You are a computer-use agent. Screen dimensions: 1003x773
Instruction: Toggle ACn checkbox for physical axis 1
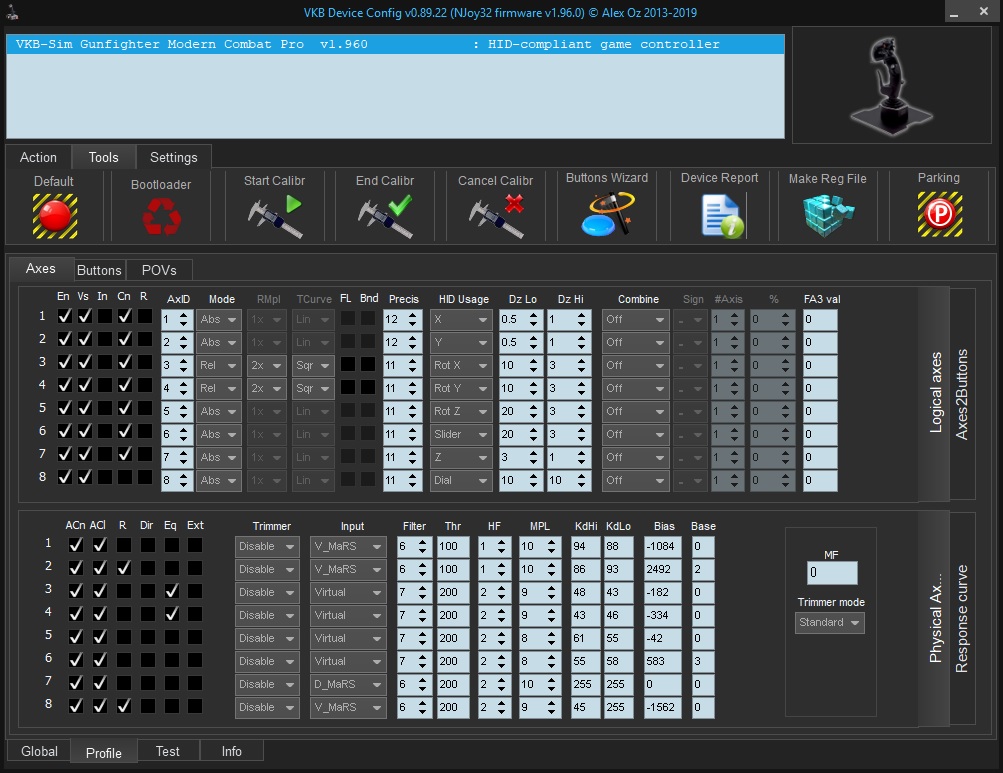pos(75,545)
